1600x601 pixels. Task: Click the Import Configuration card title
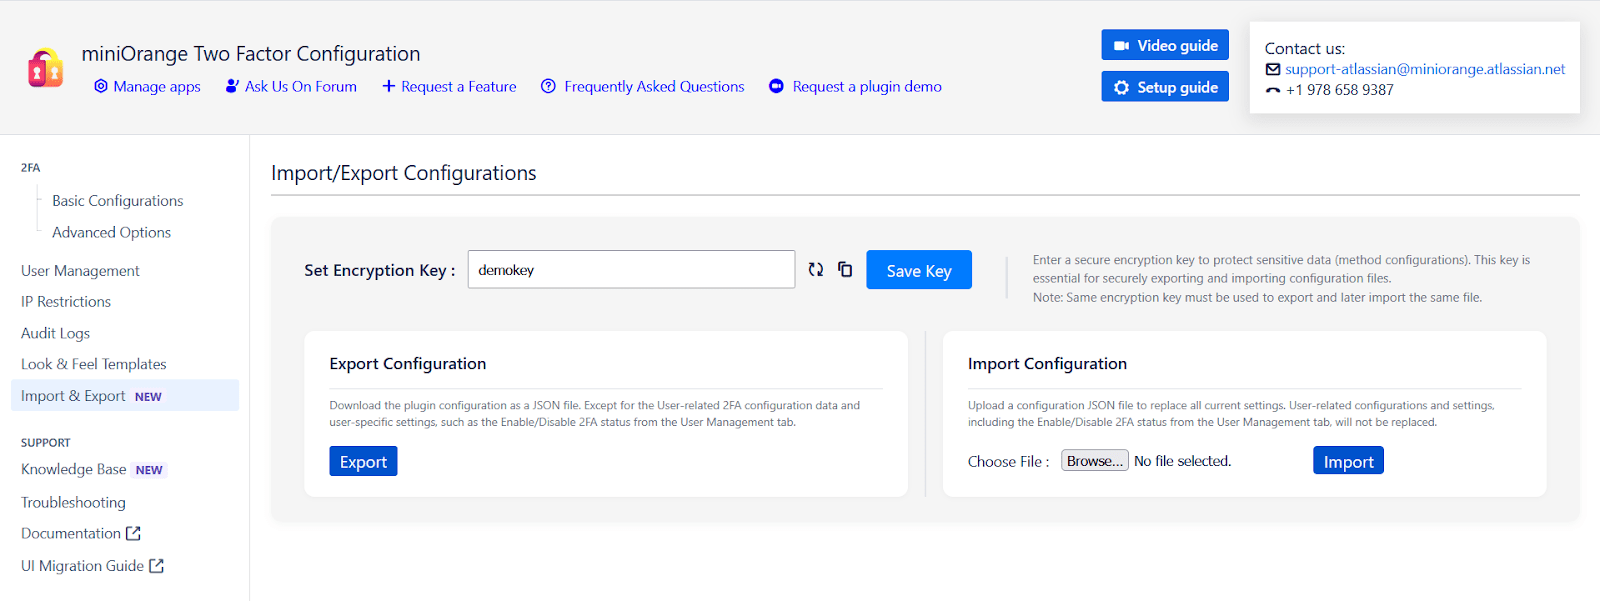(1047, 363)
